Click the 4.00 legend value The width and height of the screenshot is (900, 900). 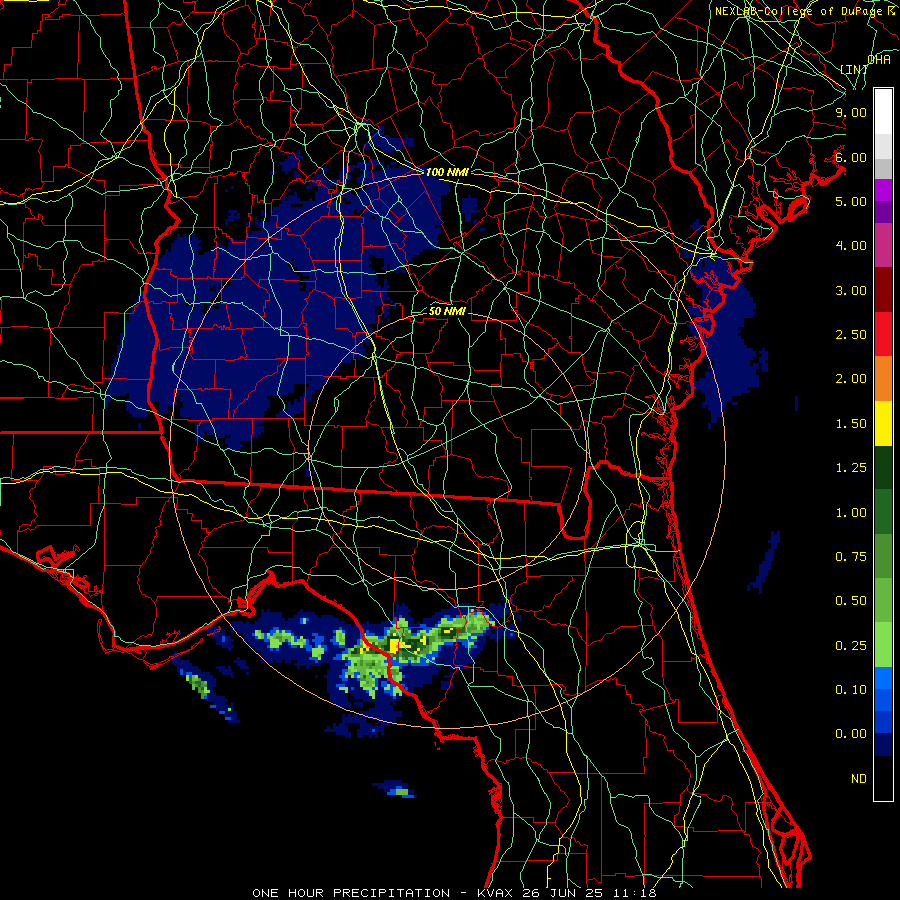coord(851,246)
